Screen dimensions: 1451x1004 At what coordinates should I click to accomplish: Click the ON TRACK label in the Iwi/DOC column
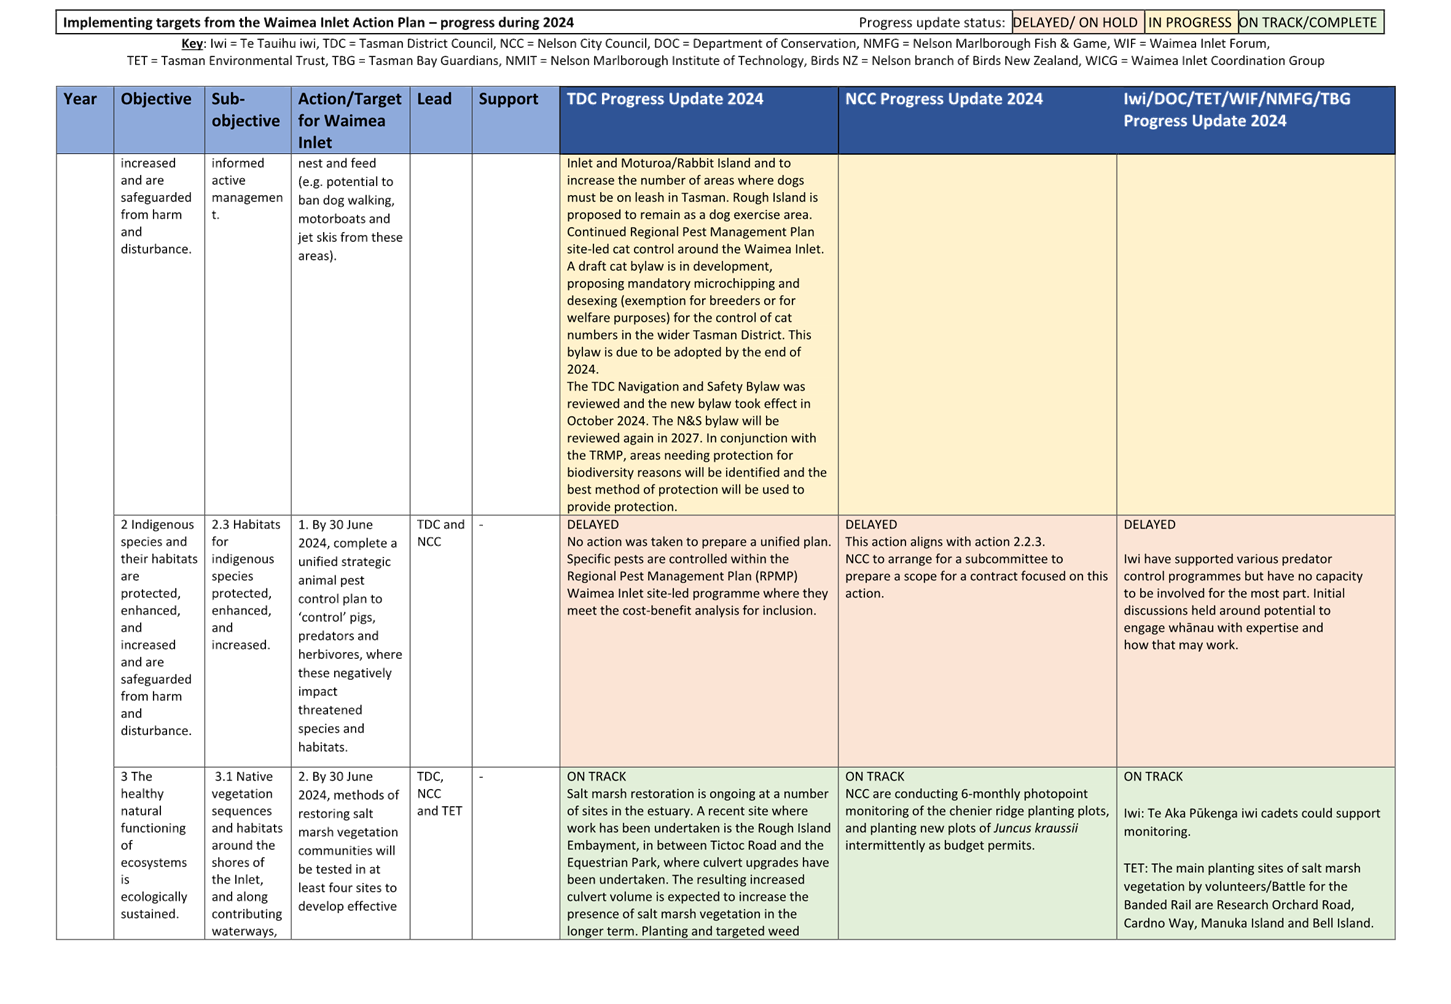pos(1153,776)
